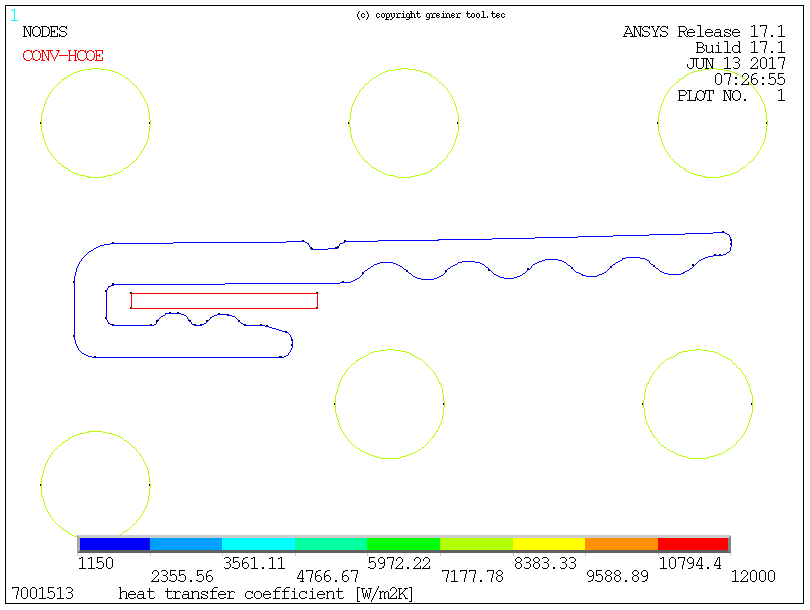810x610 pixels.
Task: Click the medium blue legend color band
Action: click(186, 544)
